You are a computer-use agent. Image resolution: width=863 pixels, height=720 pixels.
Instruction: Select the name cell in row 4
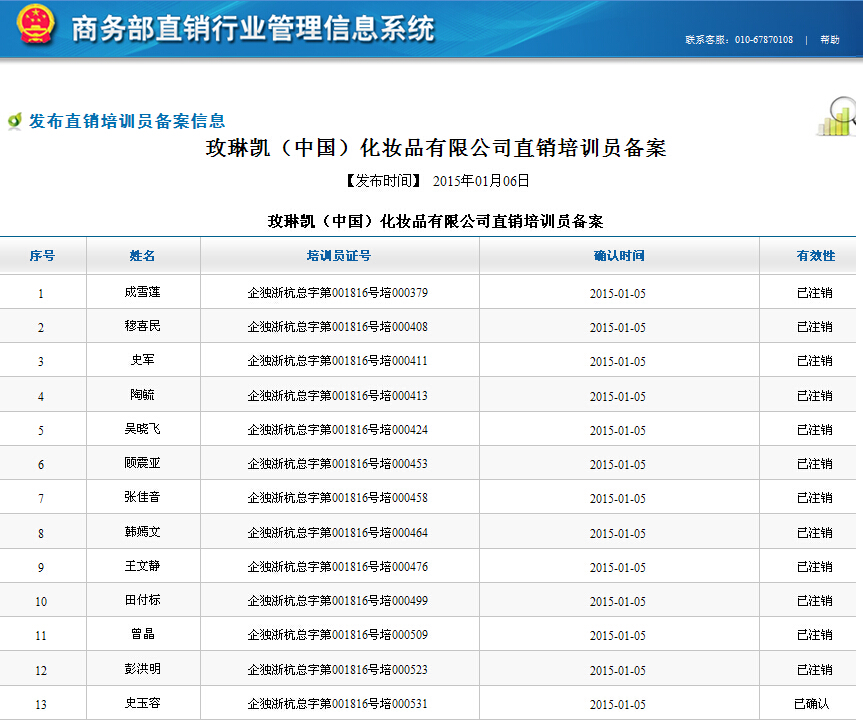143,395
